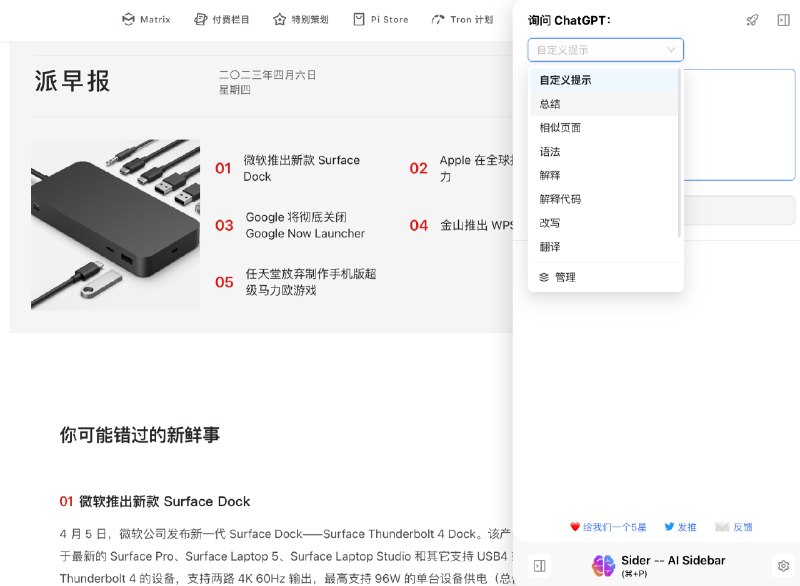Open Sider settings gear icon
800x586 pixels.
(x=784, y=566)
